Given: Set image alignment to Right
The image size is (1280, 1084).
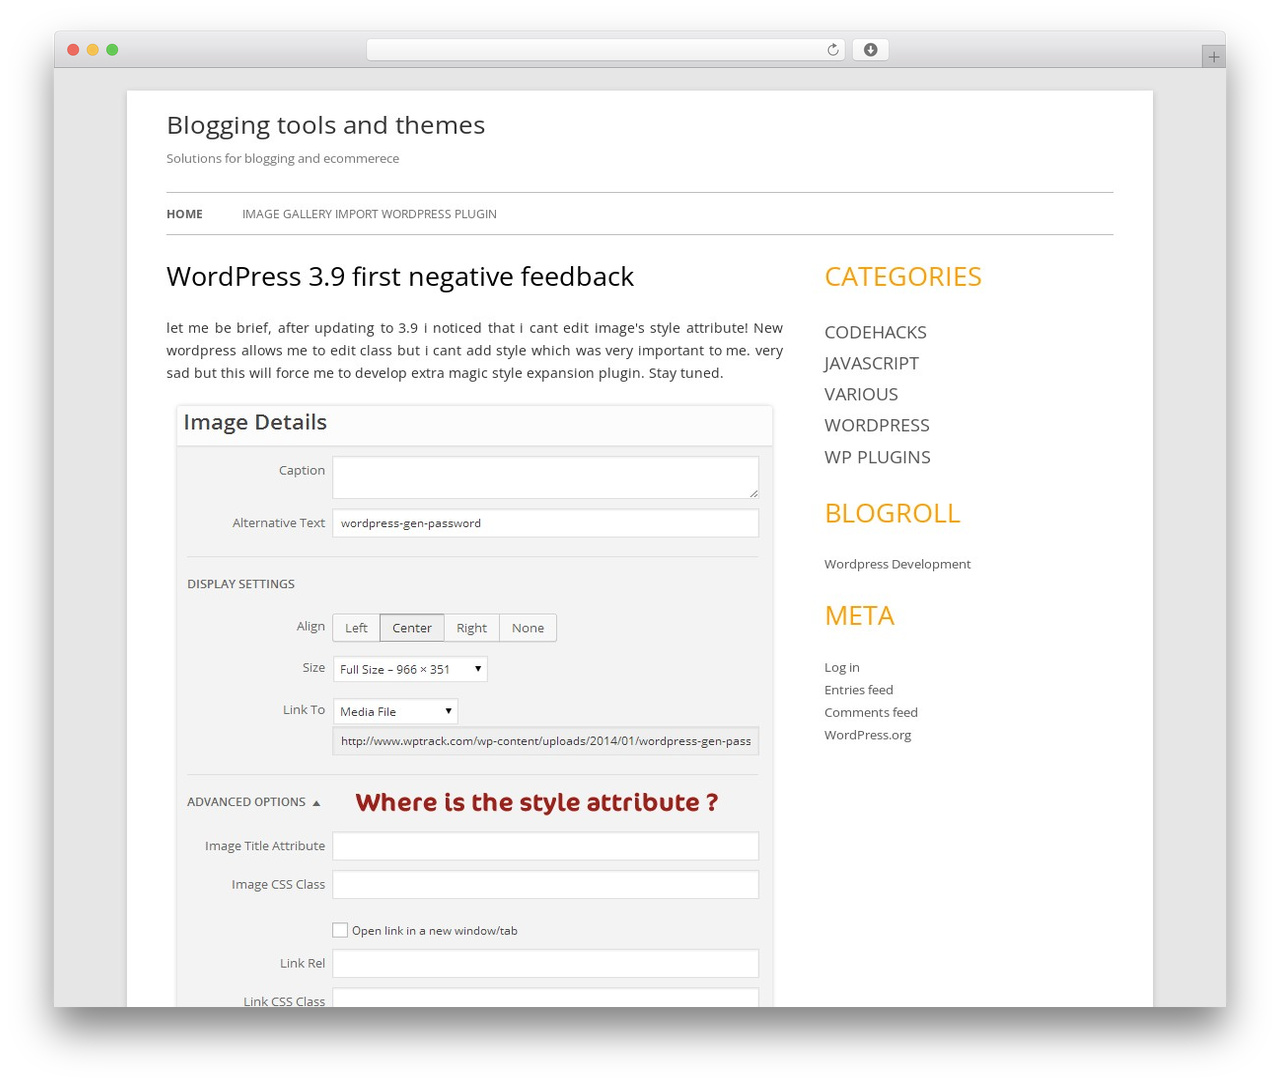Looking at the screenshot, I should (472, 628).
